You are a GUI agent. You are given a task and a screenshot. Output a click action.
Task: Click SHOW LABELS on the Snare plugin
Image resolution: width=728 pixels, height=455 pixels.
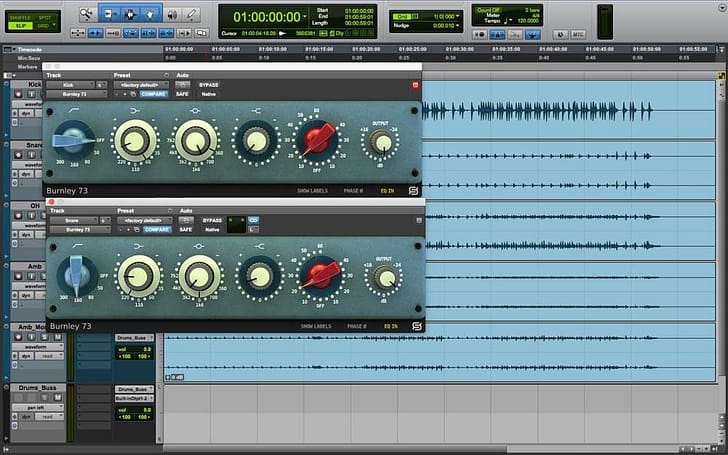(314, 325)
